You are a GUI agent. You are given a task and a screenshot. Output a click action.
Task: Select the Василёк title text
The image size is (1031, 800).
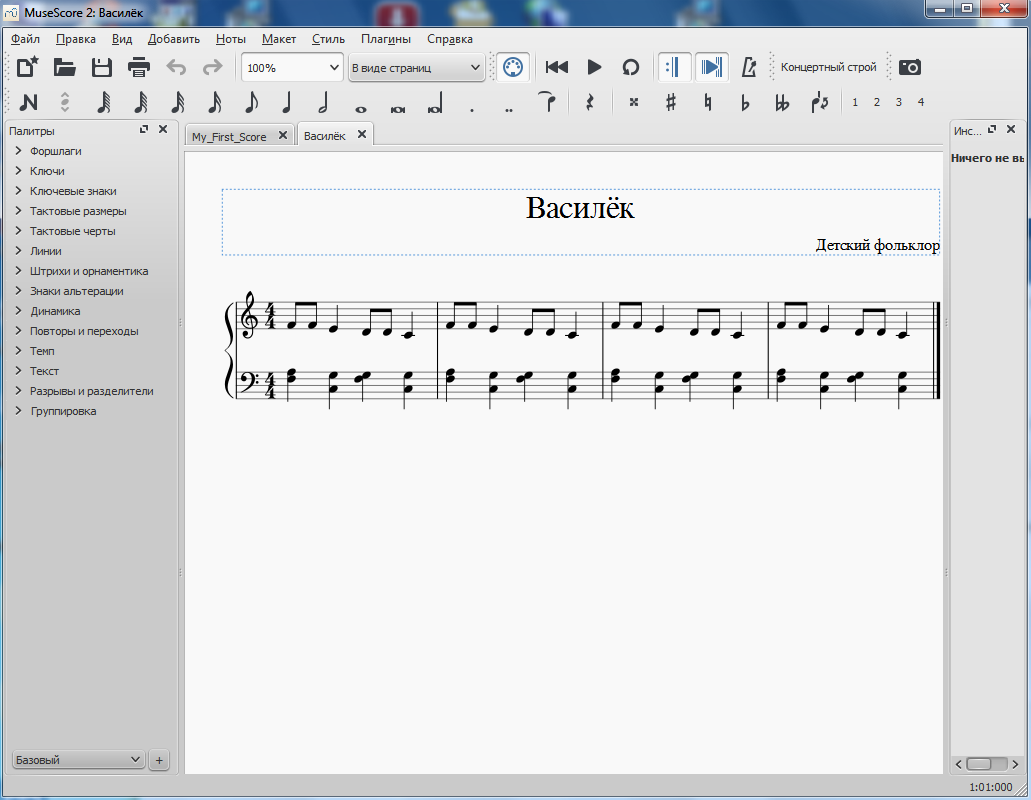[x=580, y=208]
